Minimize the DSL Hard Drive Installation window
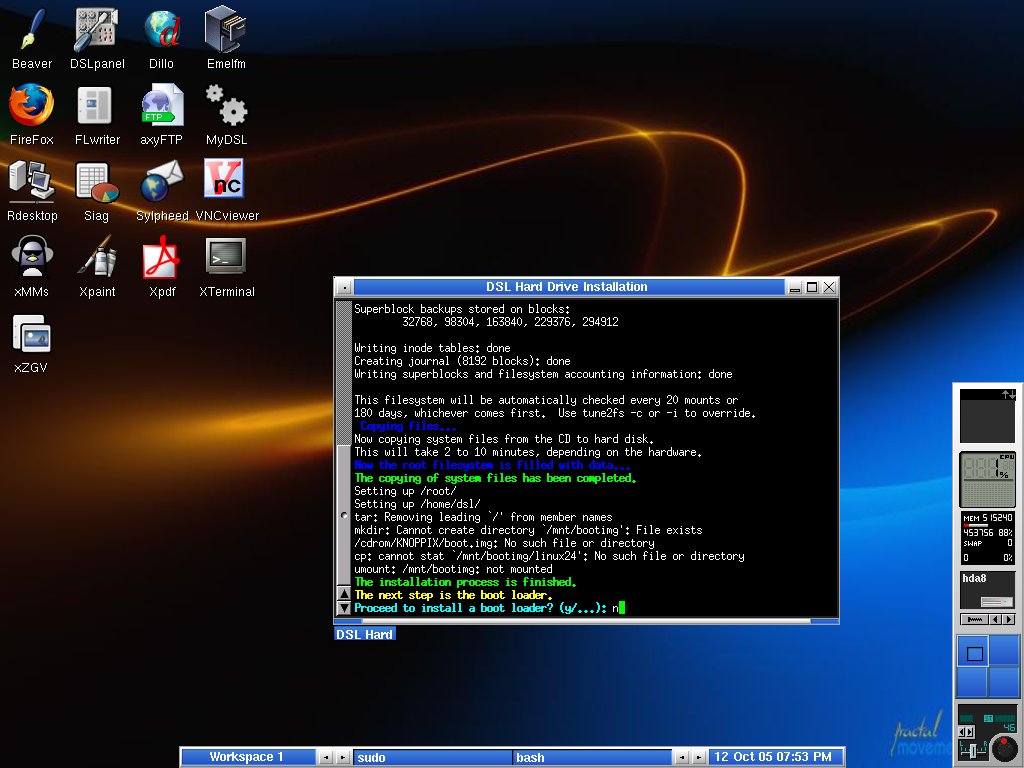Viewport: 1024px width, 768px height. [795, 287]
